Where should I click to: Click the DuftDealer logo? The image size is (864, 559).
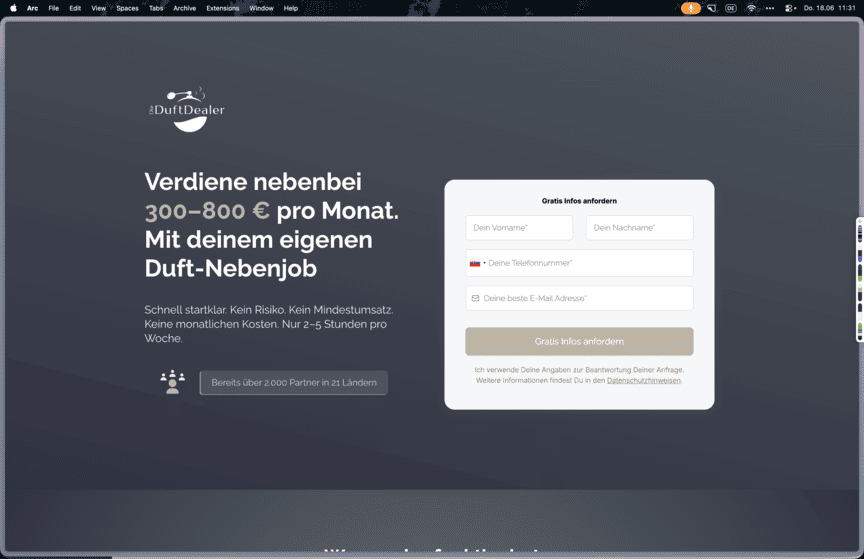[x=187, y=109]
